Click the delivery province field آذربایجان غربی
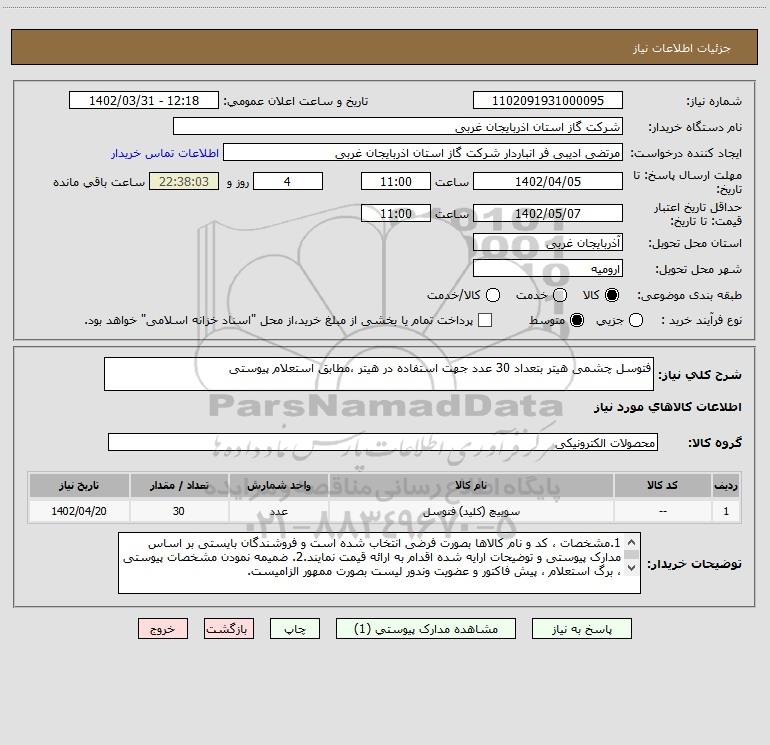The image size is (770, 745). pos(548,243)
